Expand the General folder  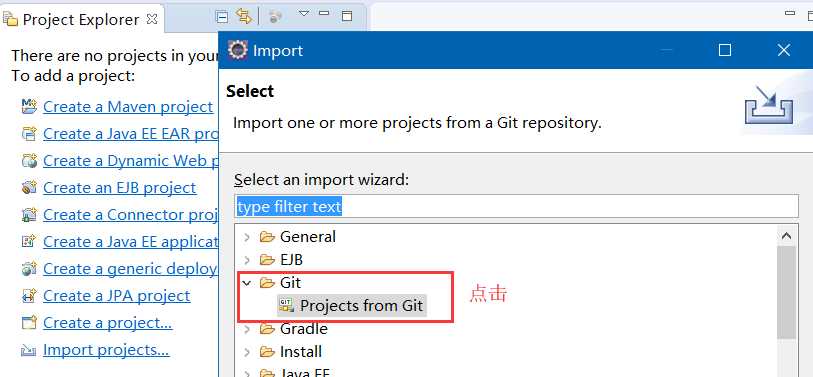[x=247, y=237]
